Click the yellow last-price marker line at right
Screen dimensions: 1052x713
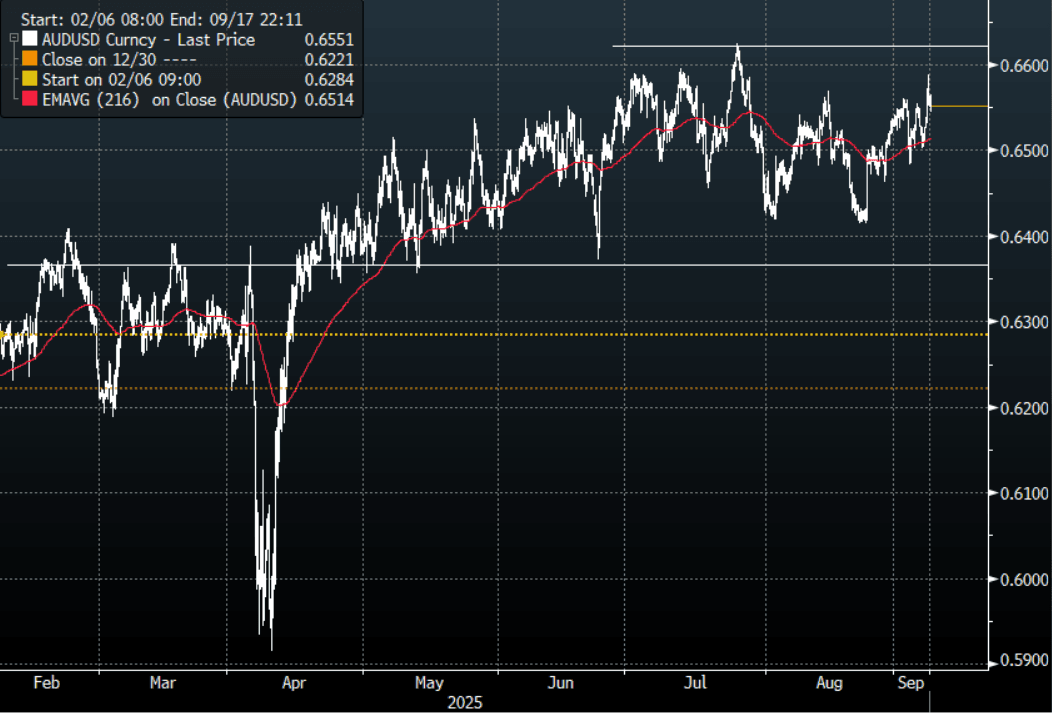[960, 106]
